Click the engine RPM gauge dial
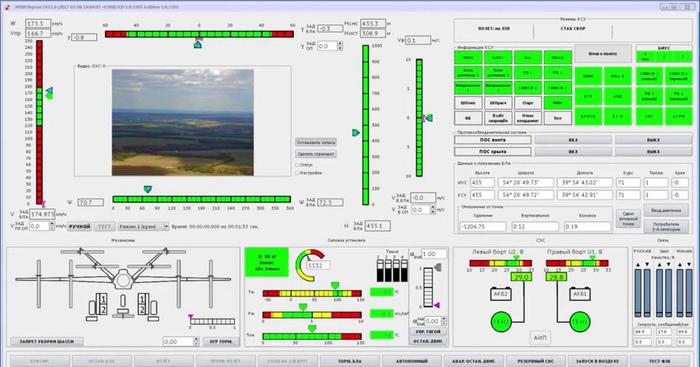 click(310, 265)
